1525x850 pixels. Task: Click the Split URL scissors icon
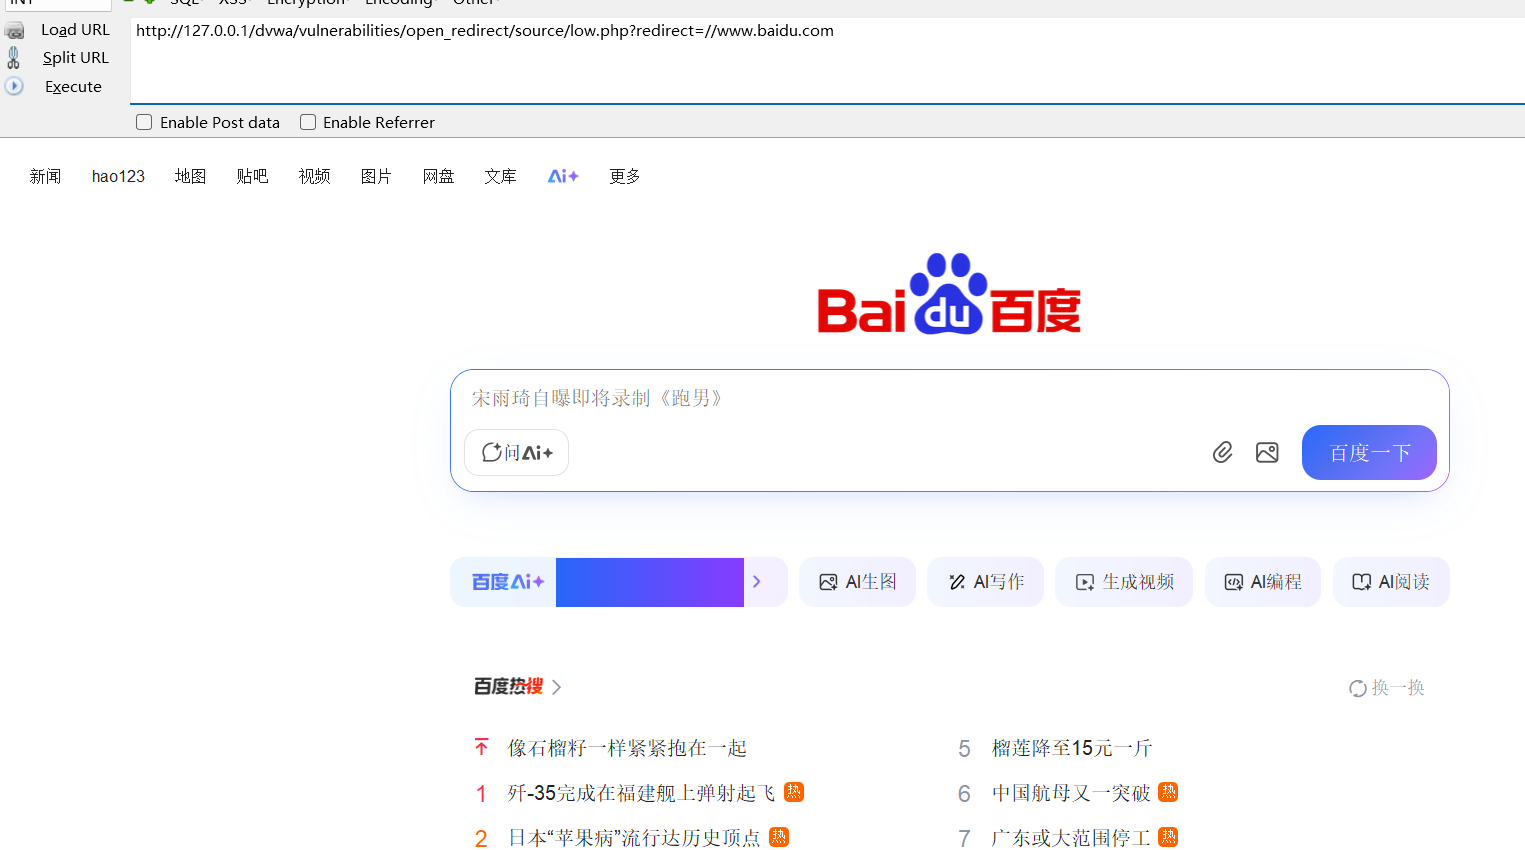14,58
